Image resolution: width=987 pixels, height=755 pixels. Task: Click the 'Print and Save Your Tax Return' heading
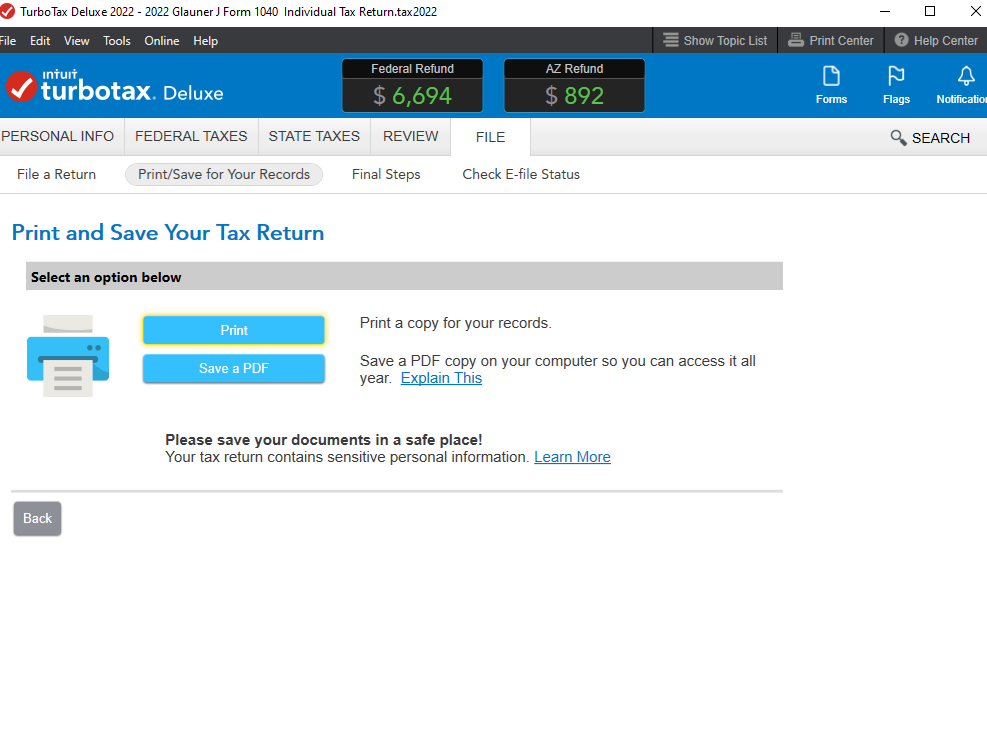tap(168, 232)
